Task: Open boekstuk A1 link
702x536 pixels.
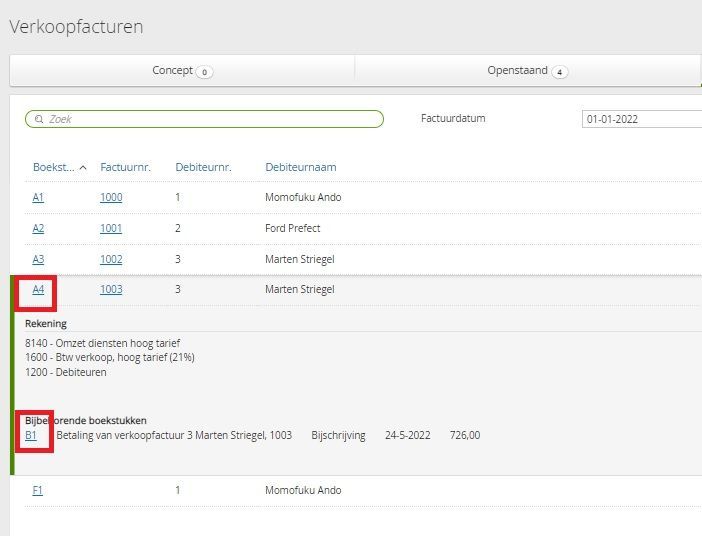Action: coord(38,198)
